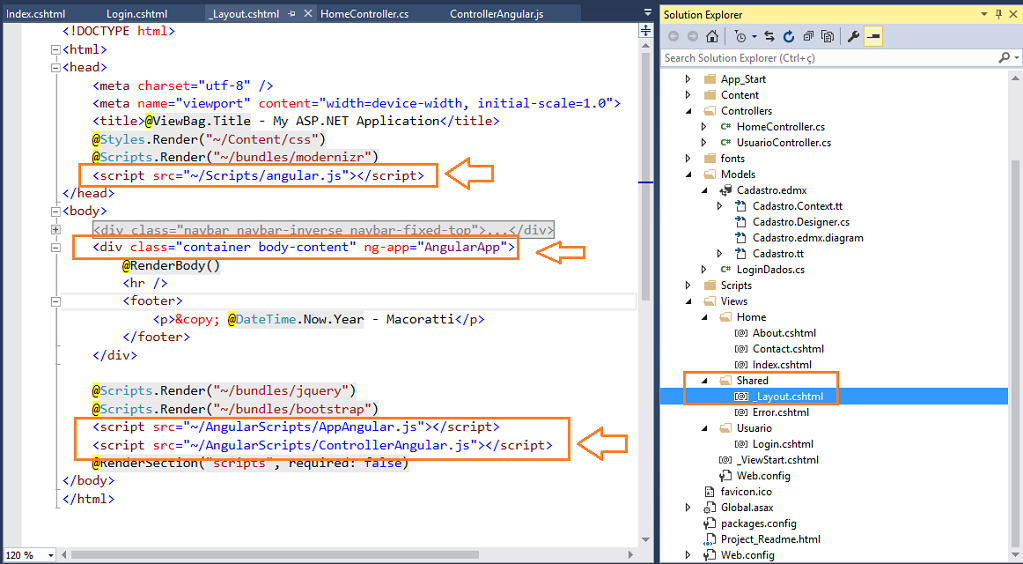Select About.cshtml in Home folder

784,333
